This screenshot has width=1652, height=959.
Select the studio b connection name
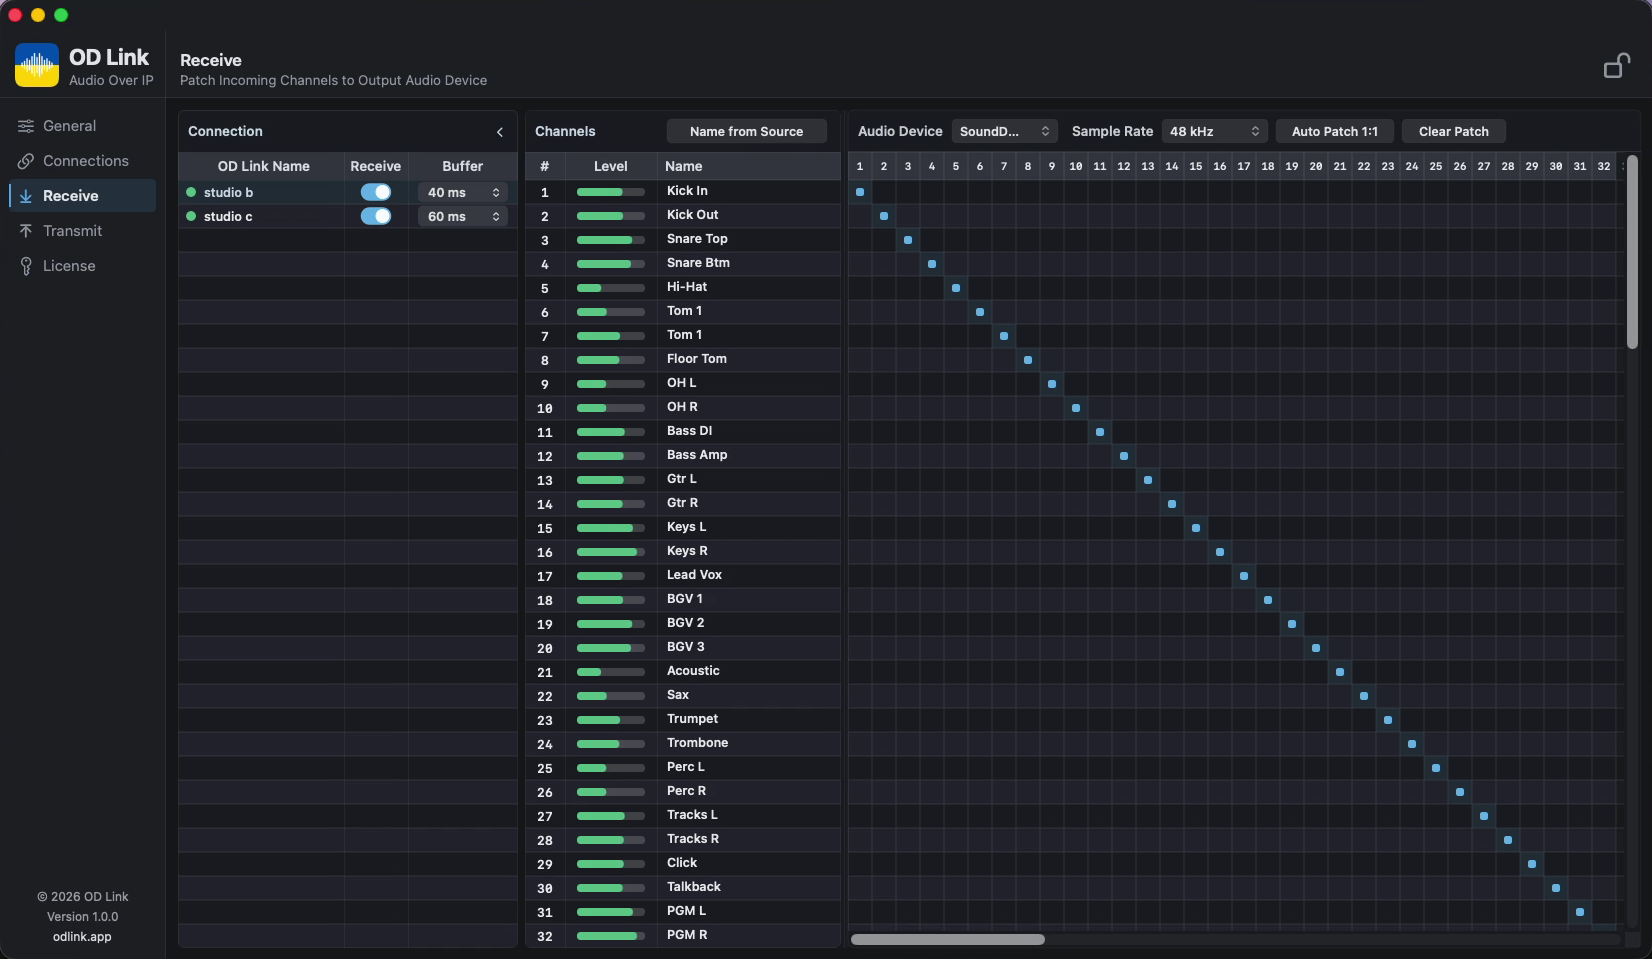click(x=229, y=192)
